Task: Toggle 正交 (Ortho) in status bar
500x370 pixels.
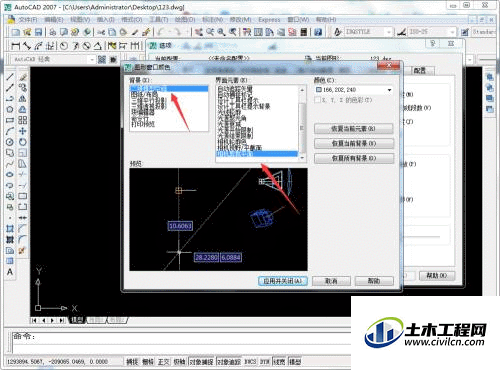Action: [x=163, y=361]
